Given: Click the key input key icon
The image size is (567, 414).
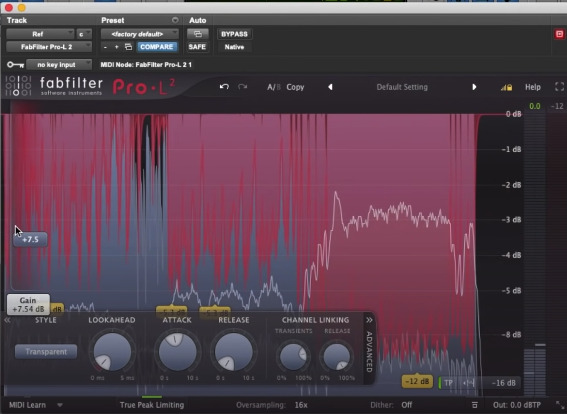Looking at the screenshot, I should tap(15, 65).
